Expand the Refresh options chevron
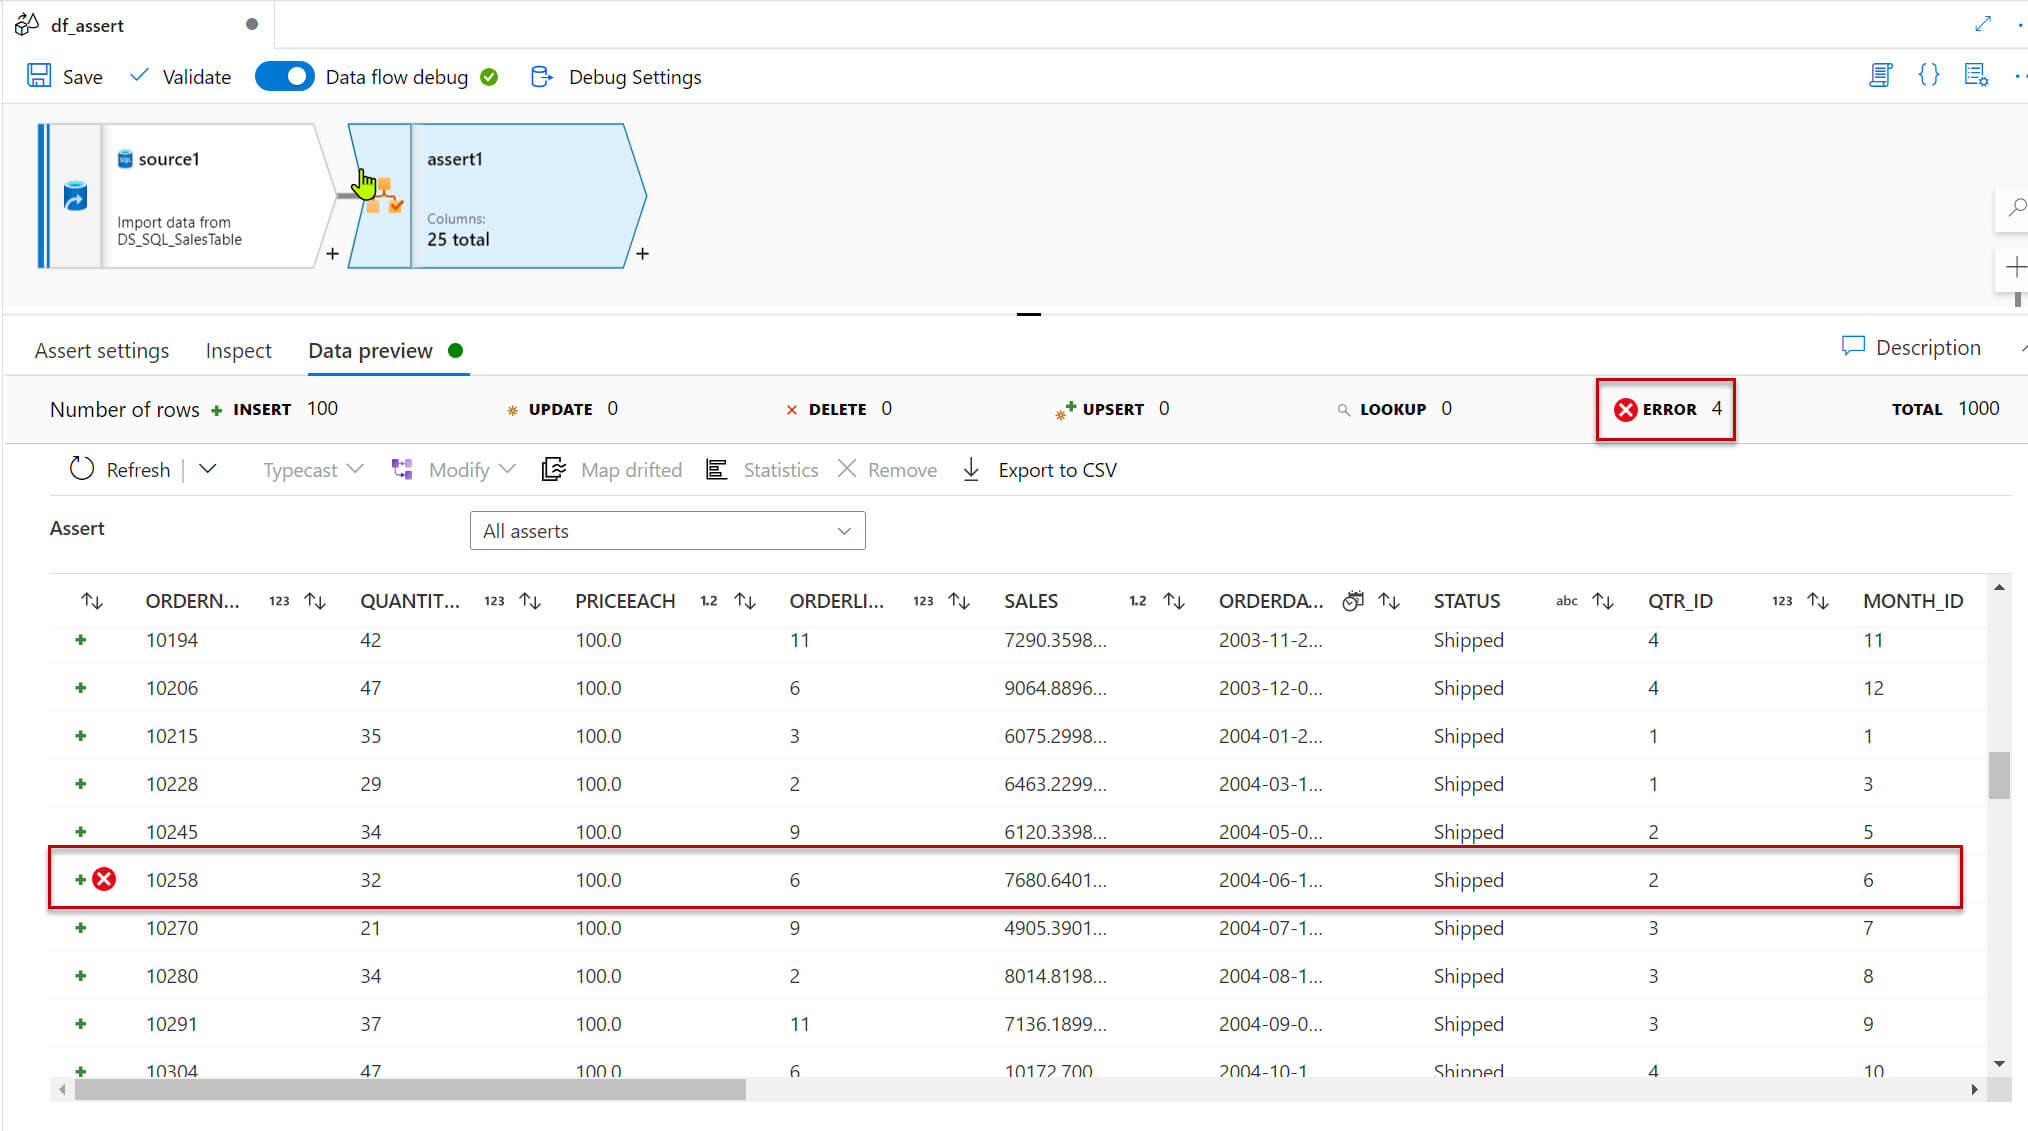 207,469
